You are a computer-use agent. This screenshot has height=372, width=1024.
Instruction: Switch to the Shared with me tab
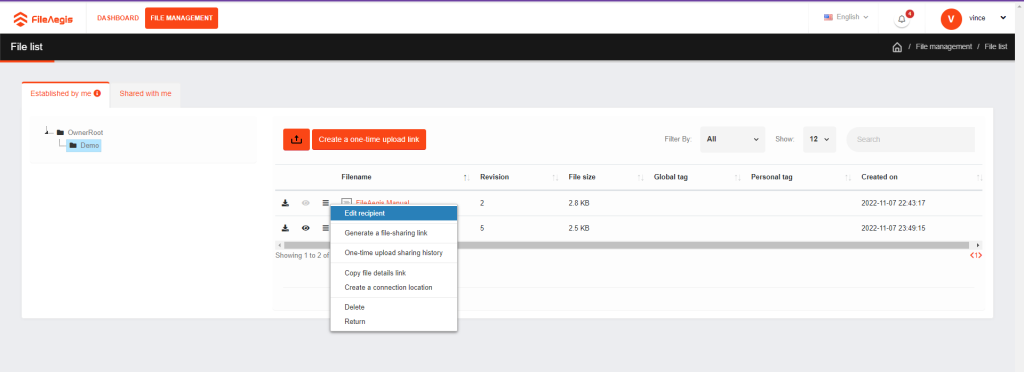(x=145, y=94)
